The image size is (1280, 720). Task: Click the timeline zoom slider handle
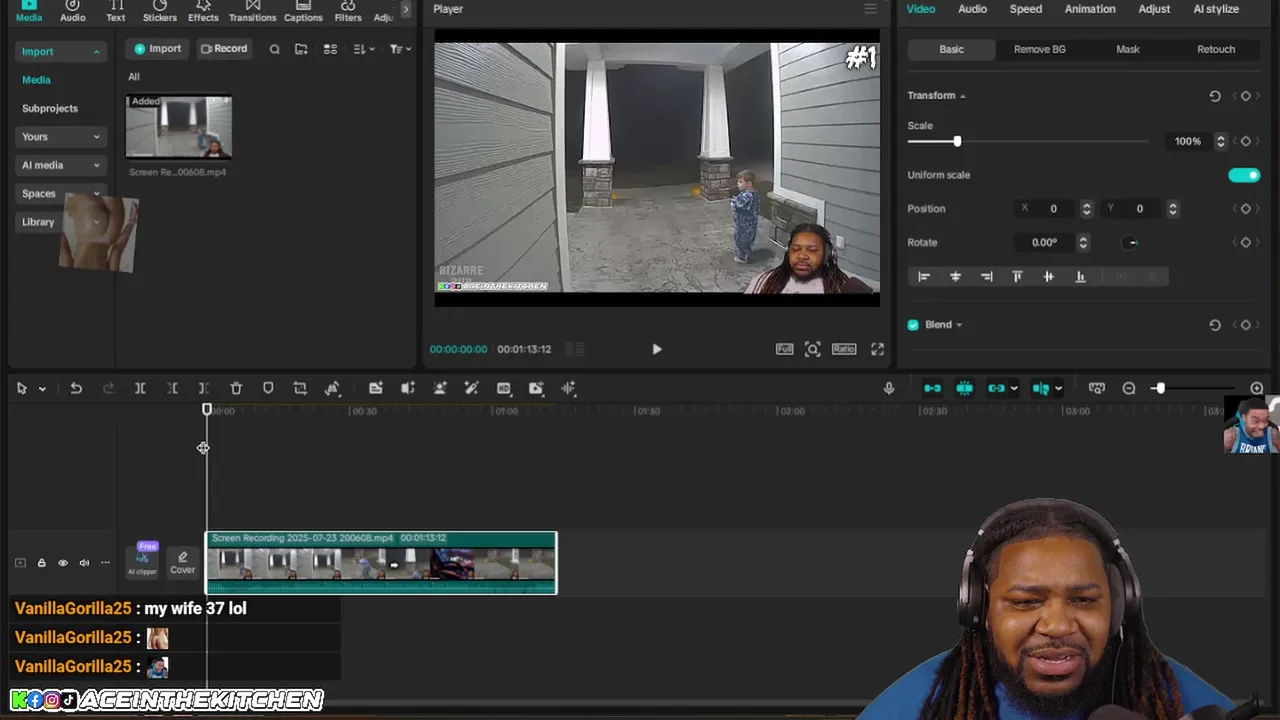click(x=1159, y=388)
